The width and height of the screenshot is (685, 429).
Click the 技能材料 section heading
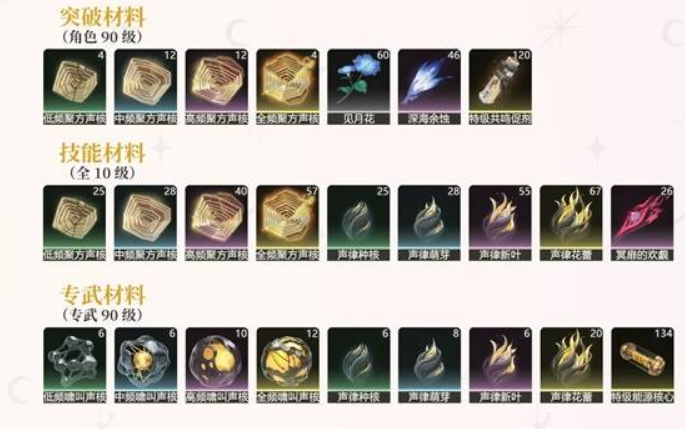(x=102, y=153)
